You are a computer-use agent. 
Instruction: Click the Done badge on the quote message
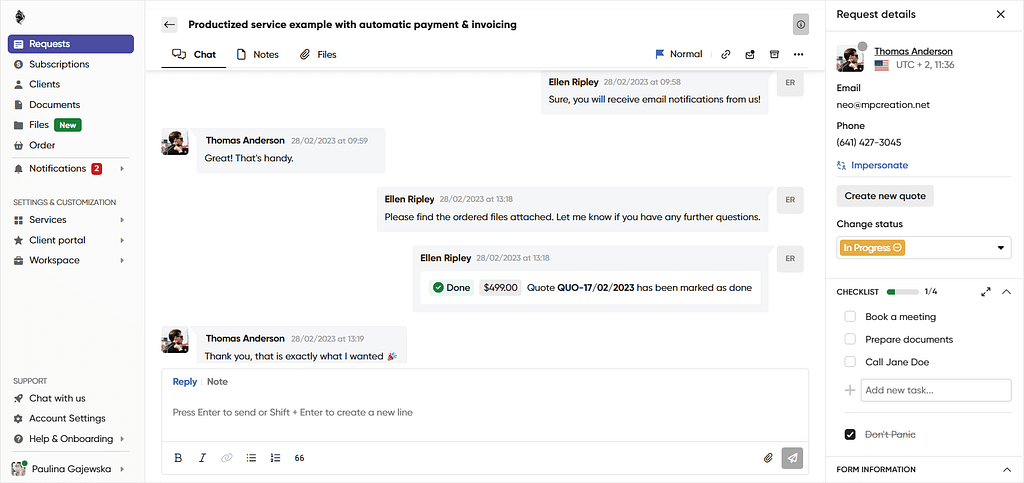(x=451, y=287)
